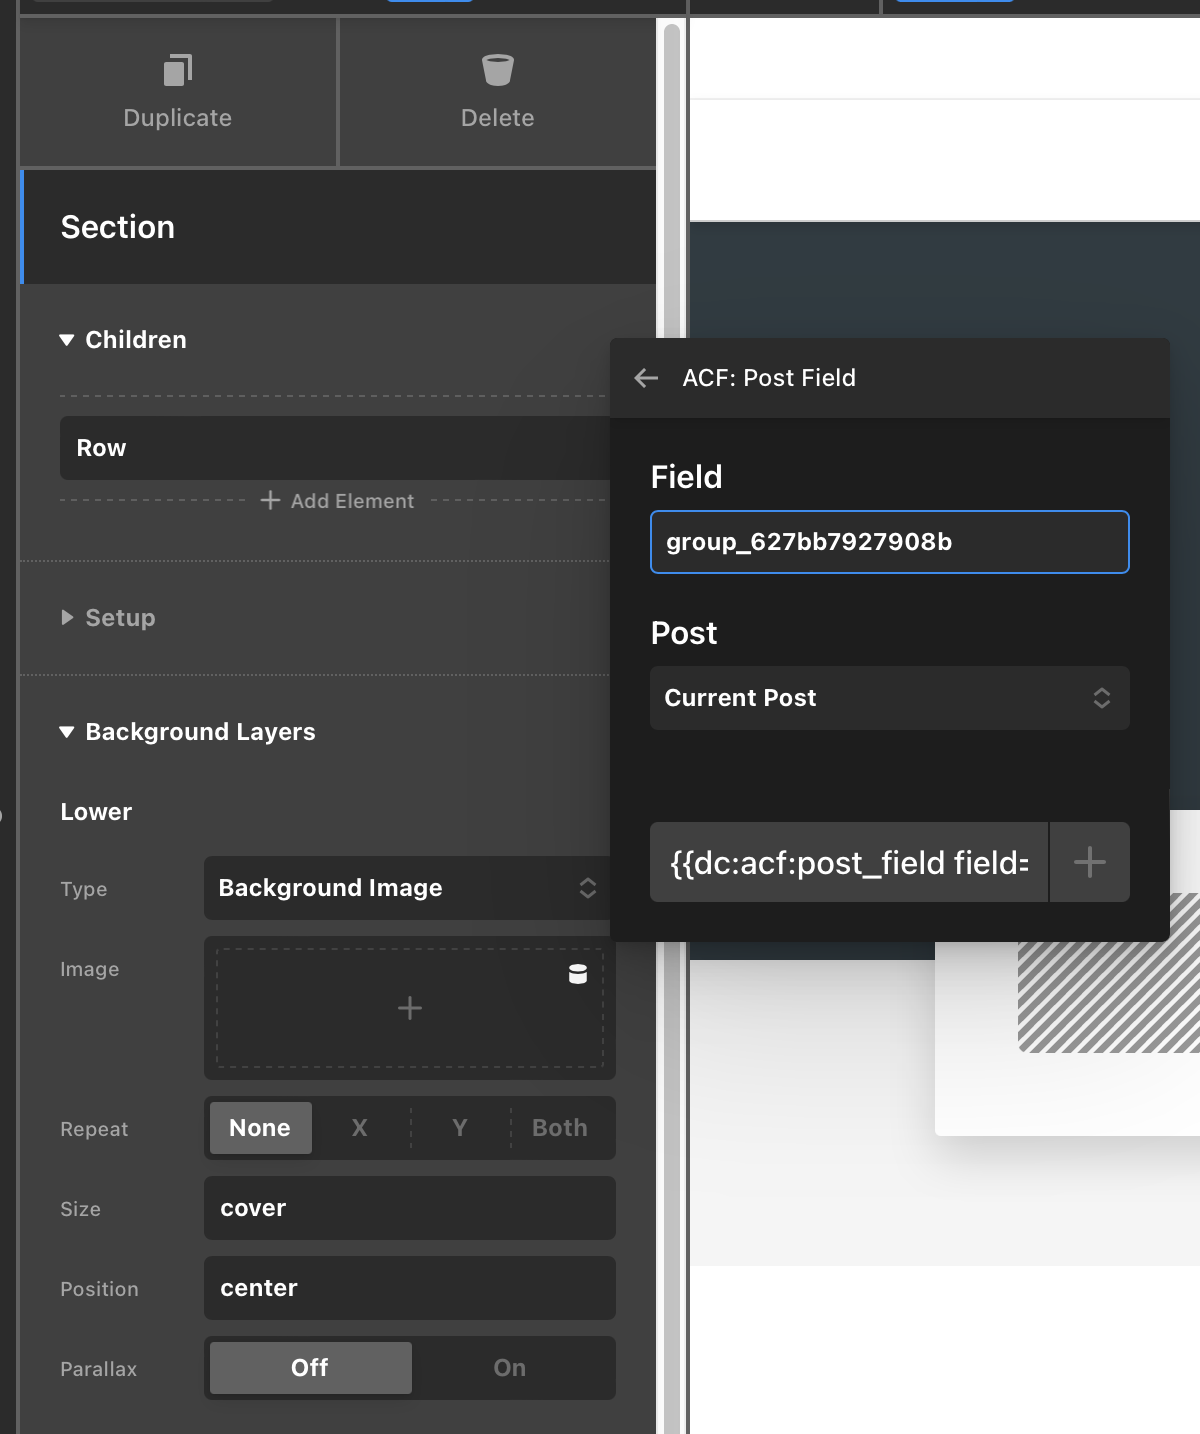Turn Parallax On
This screenshot has height=1434, width=1200.
[x=510, y=1368]
